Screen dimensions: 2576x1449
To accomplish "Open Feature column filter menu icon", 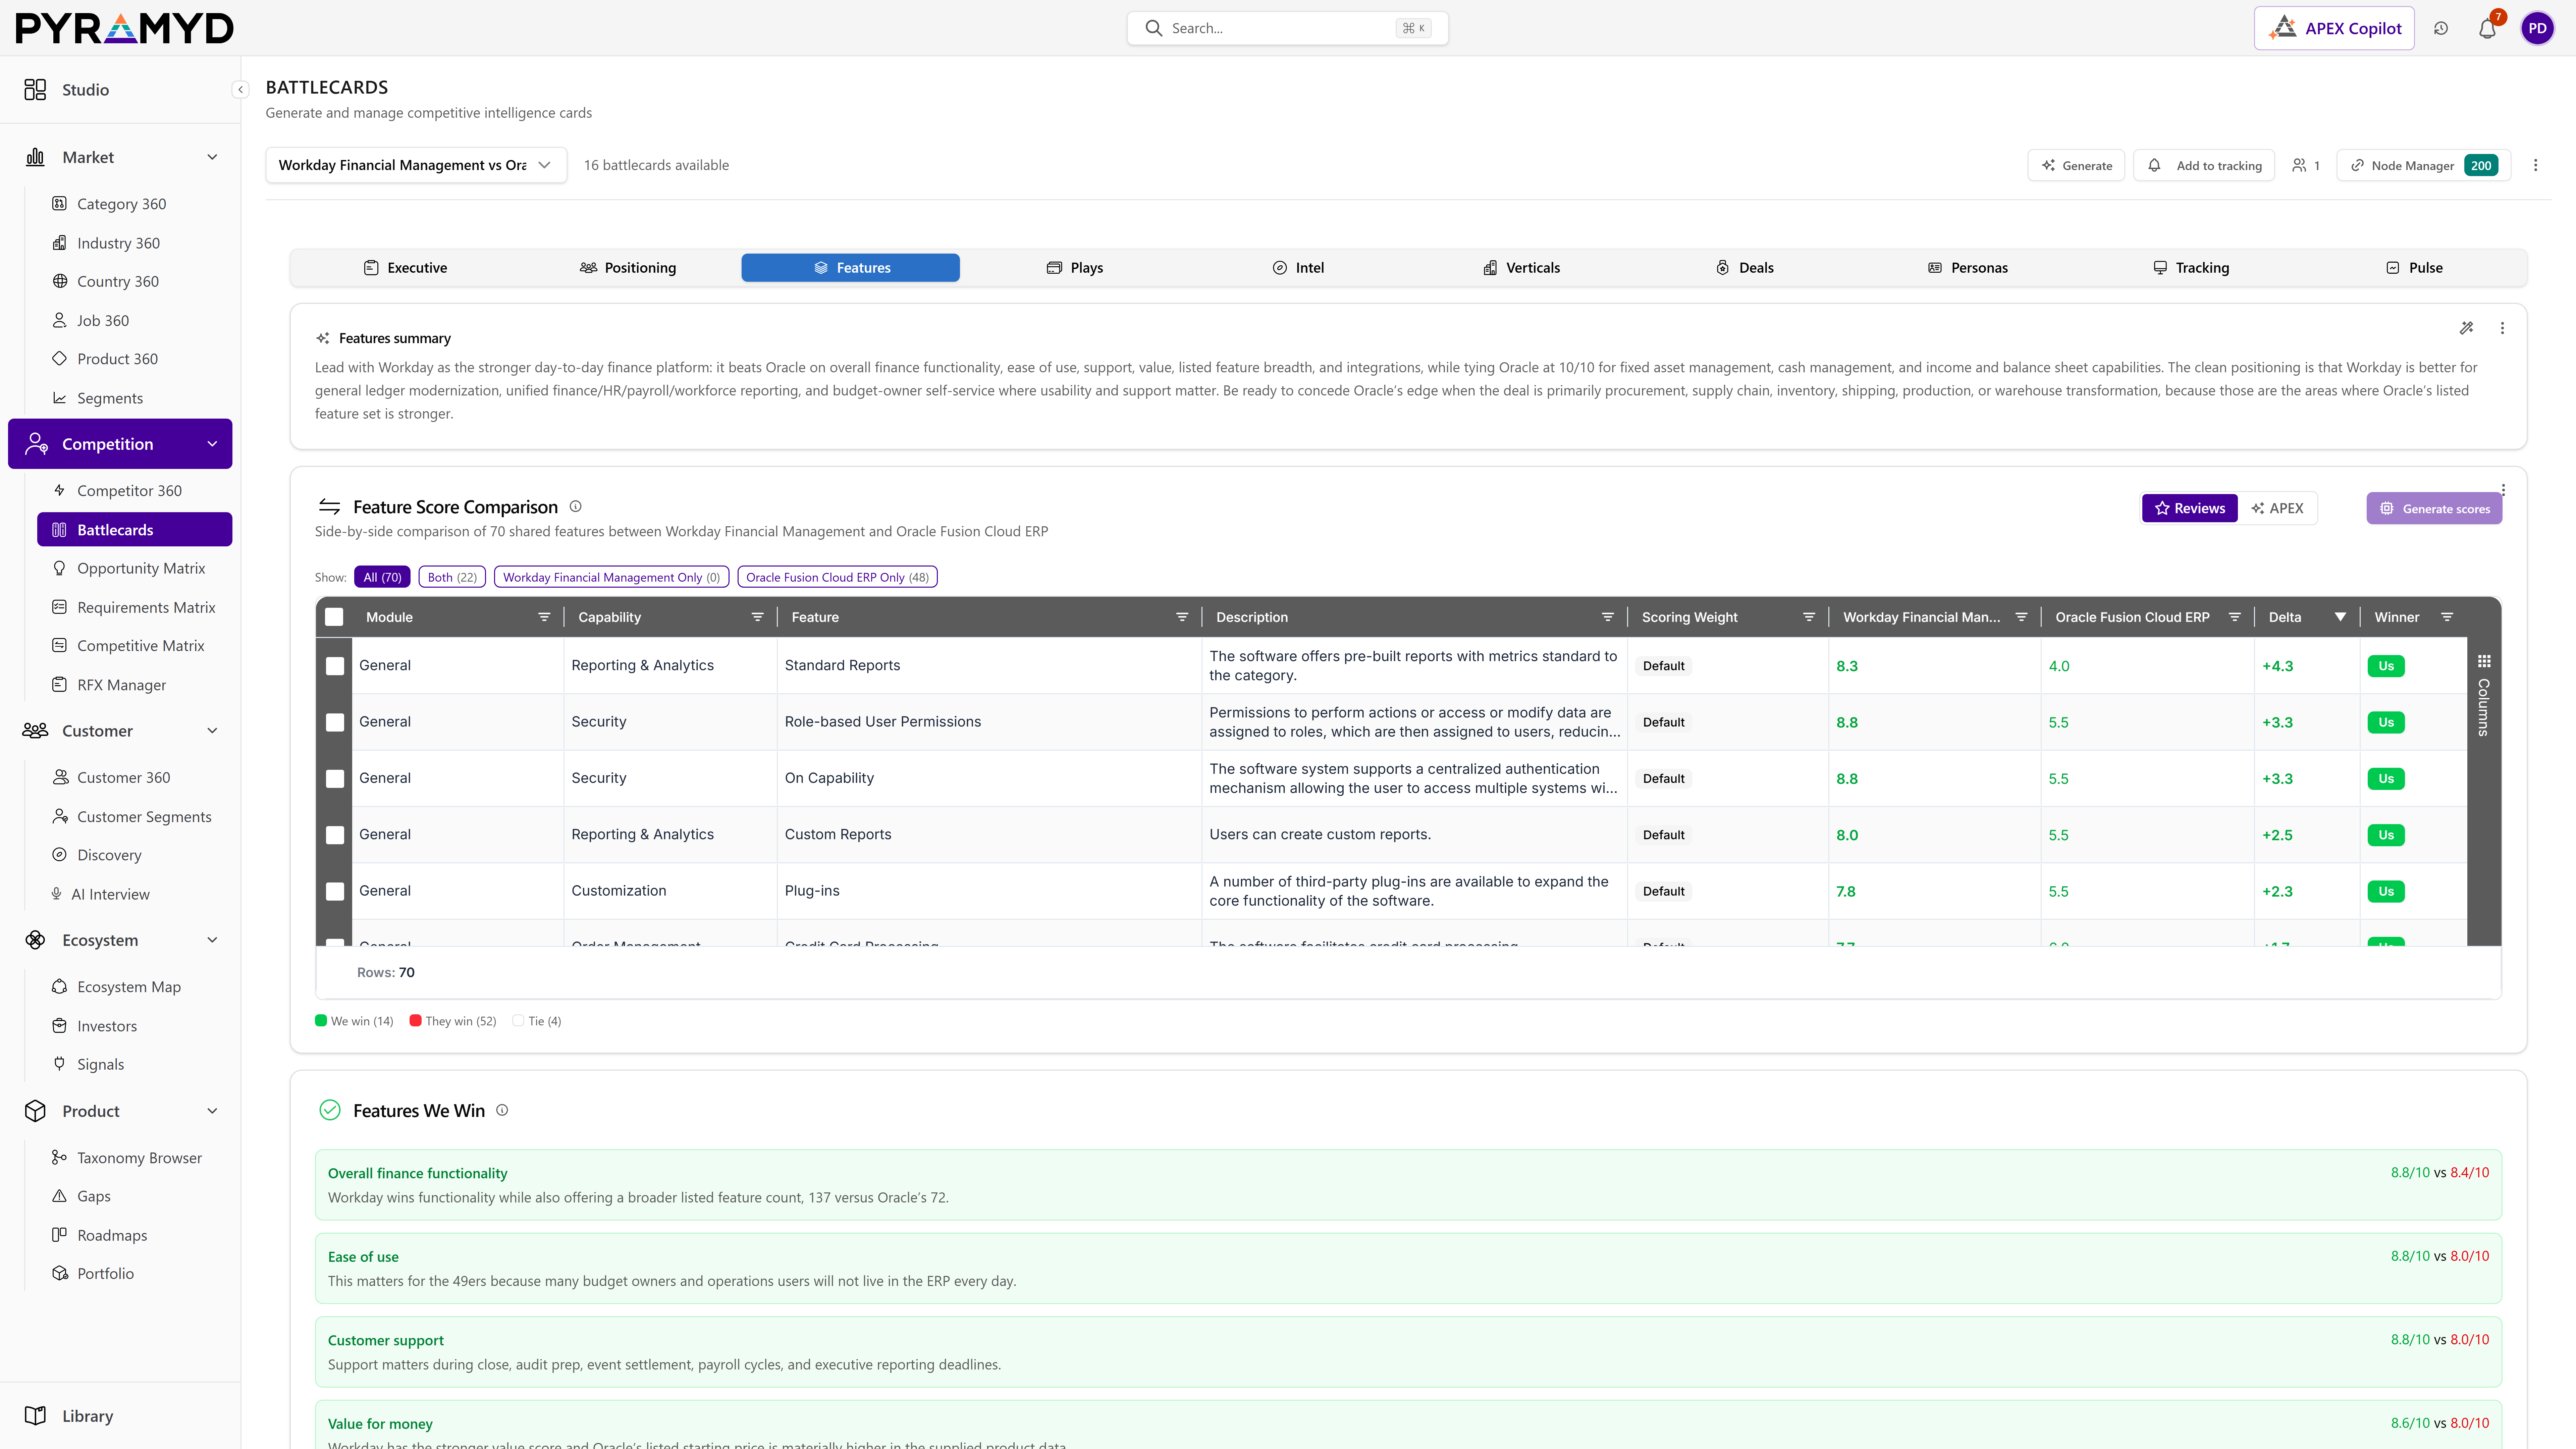I will click(x=1182, y=617).
